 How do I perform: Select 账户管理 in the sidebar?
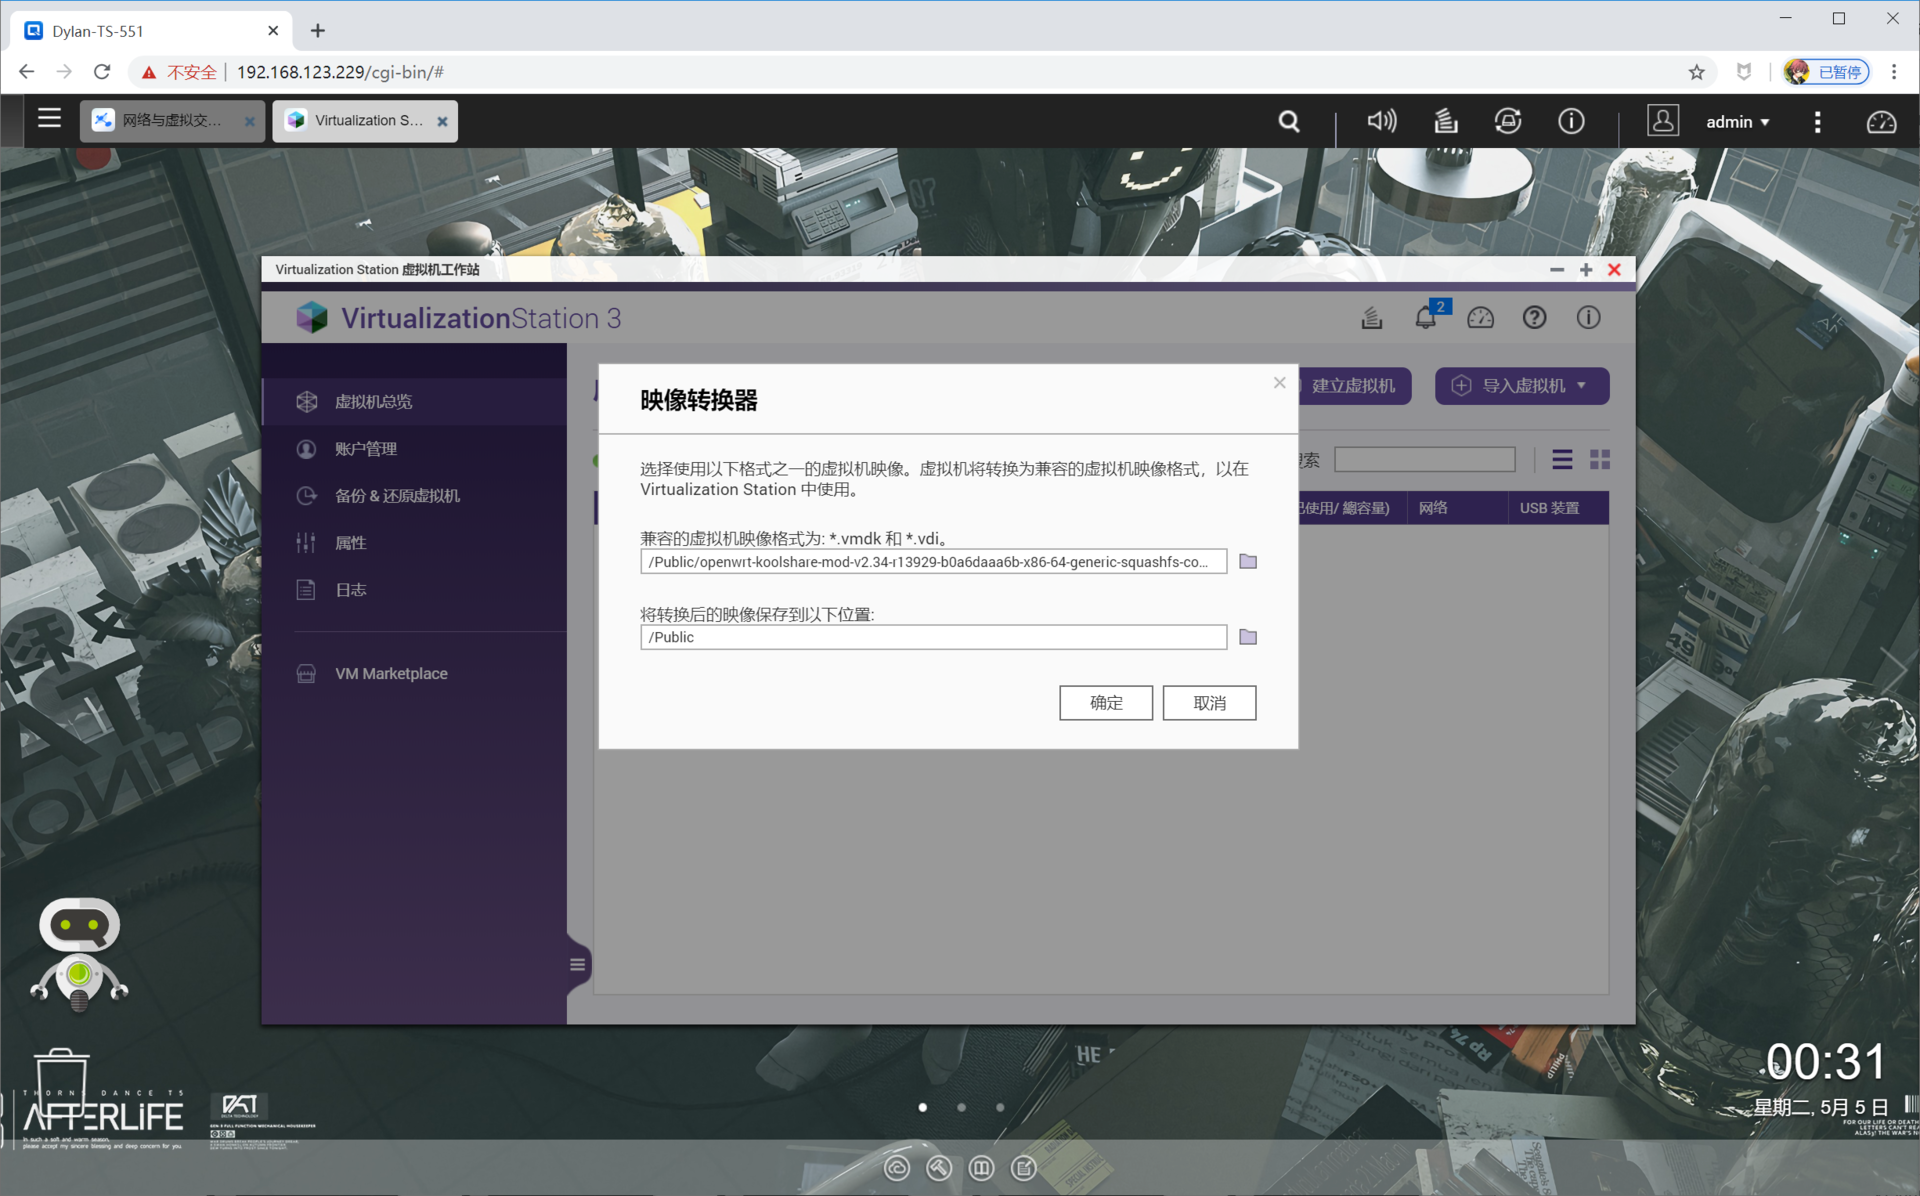tap(366, 449)
